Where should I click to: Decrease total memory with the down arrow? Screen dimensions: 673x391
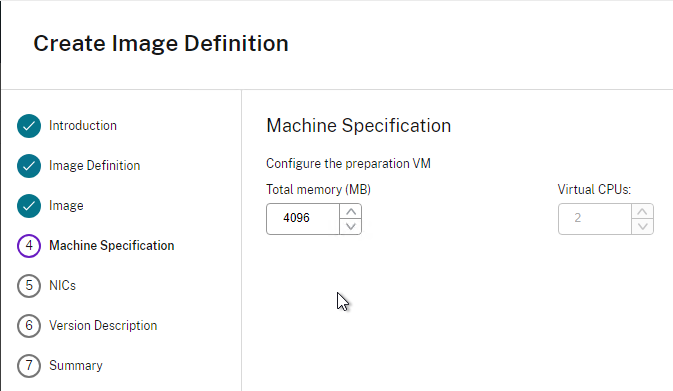351,226
